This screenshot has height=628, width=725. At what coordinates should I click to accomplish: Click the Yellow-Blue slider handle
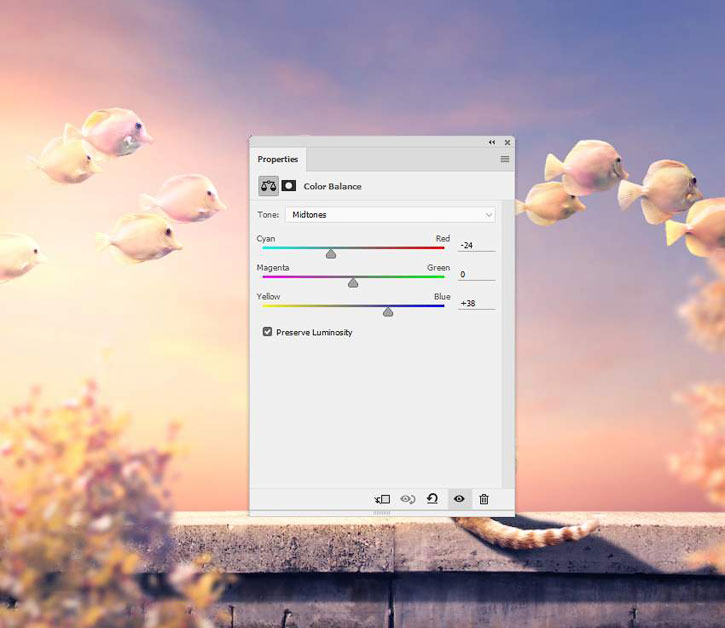click(x=388, y=312)
